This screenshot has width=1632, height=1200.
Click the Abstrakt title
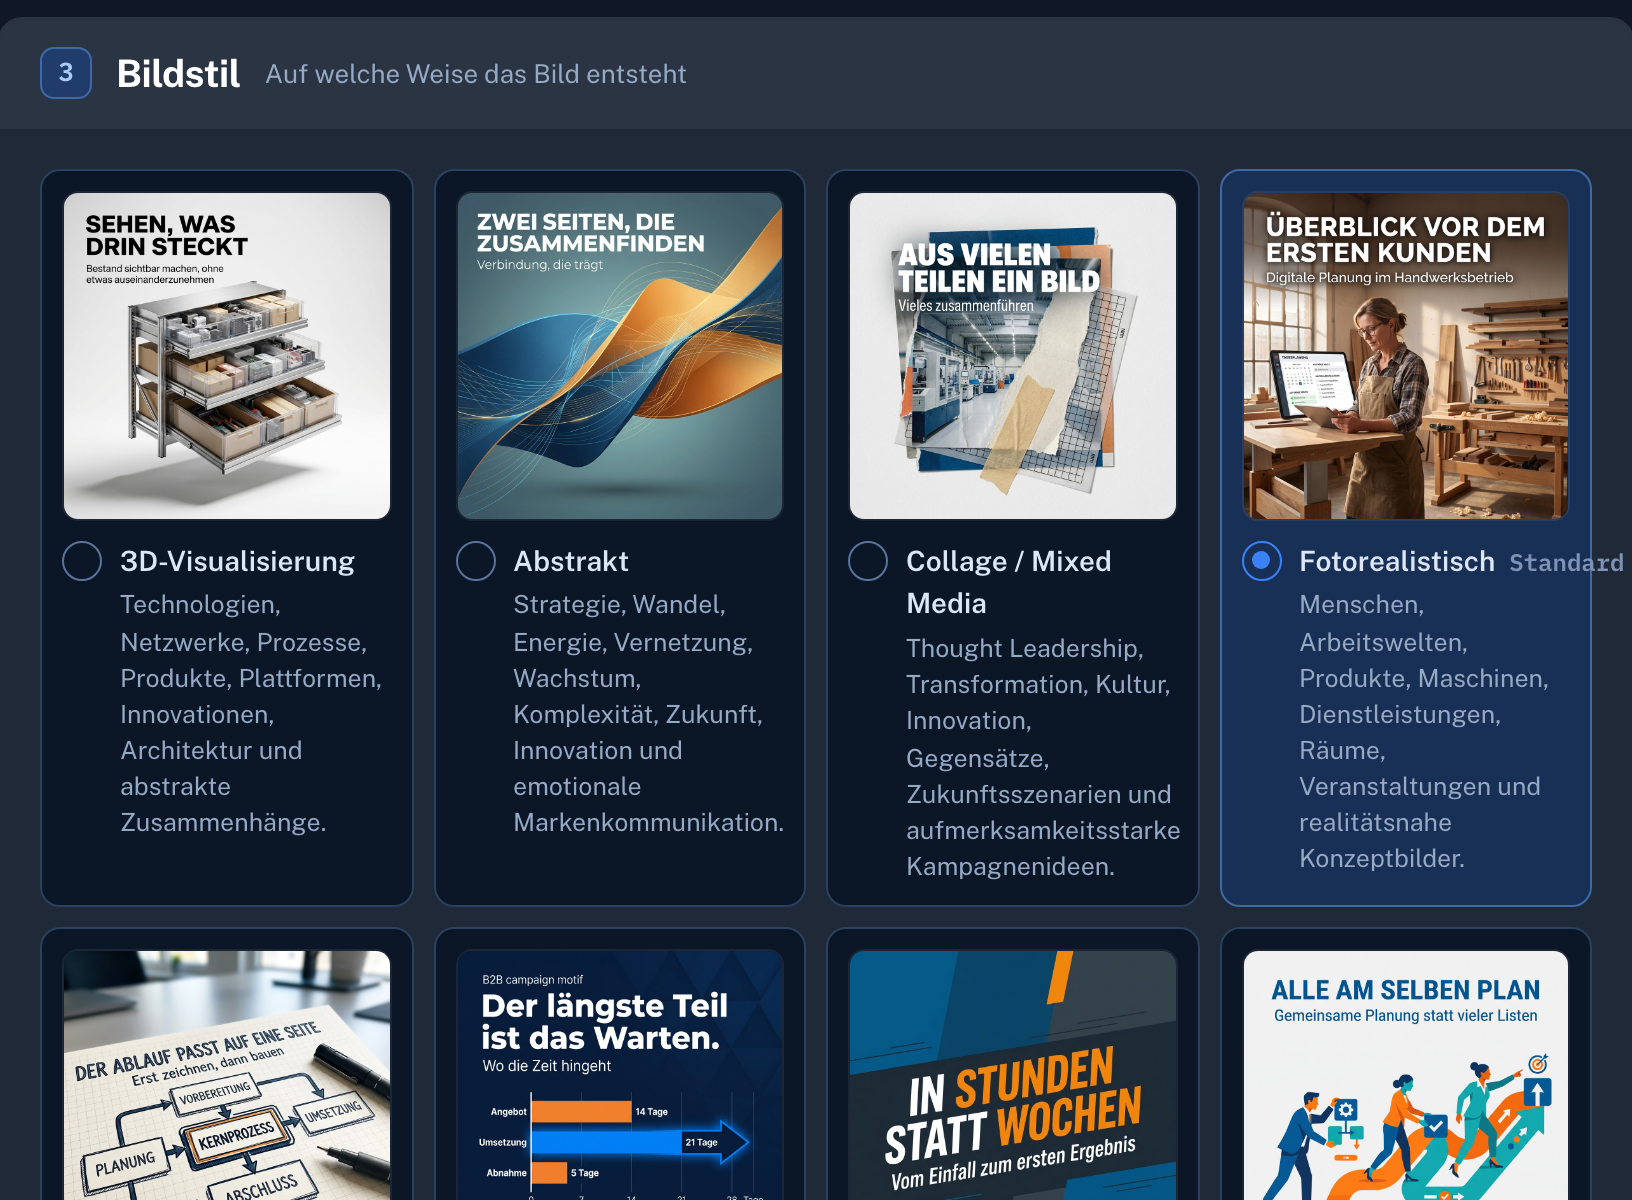point(571,562)
